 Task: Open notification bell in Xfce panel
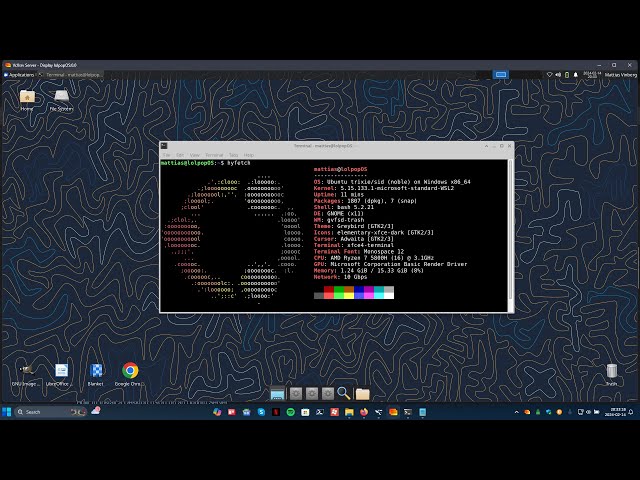(576, 75)
